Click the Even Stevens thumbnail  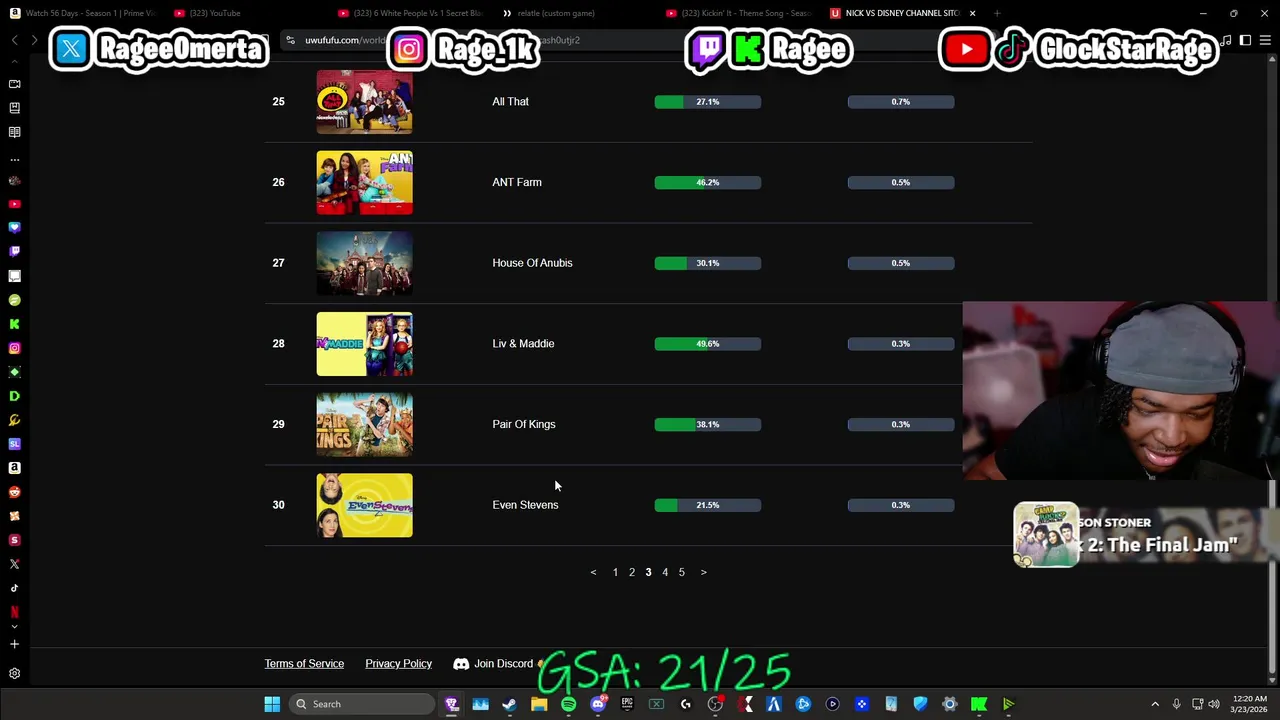[x=364, y=505]
